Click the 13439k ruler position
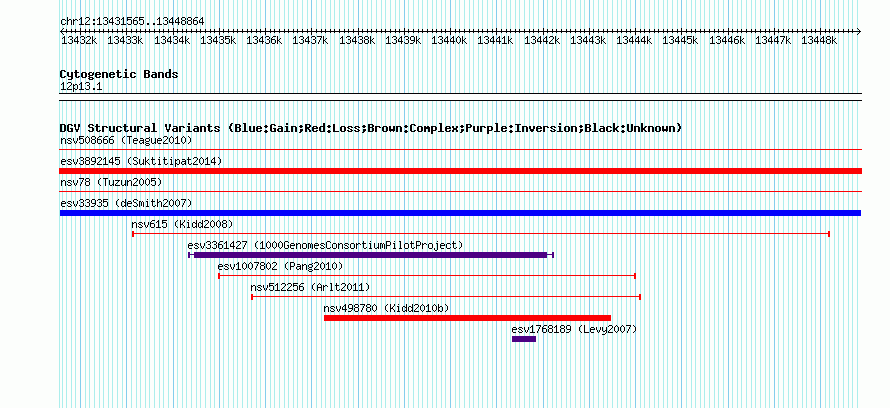890x408 pixels. click(x=402, y=40)
